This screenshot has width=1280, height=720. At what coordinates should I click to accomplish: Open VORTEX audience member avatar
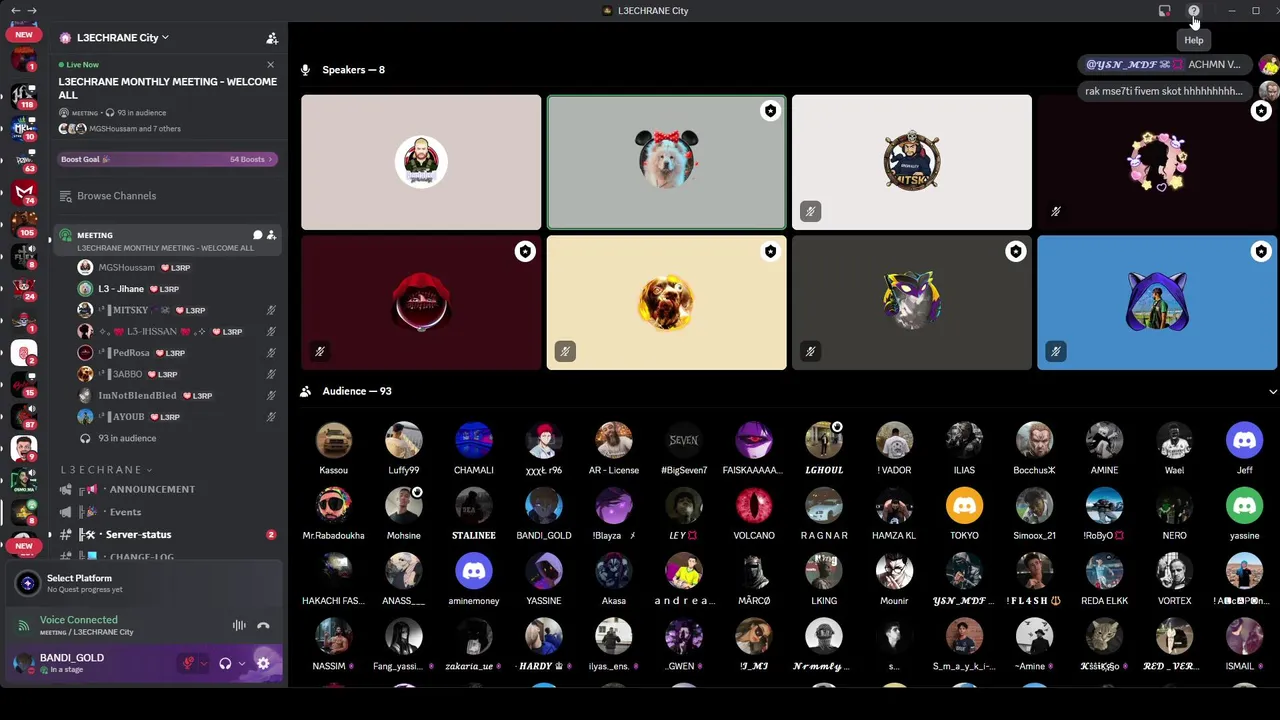[1174, 571]
